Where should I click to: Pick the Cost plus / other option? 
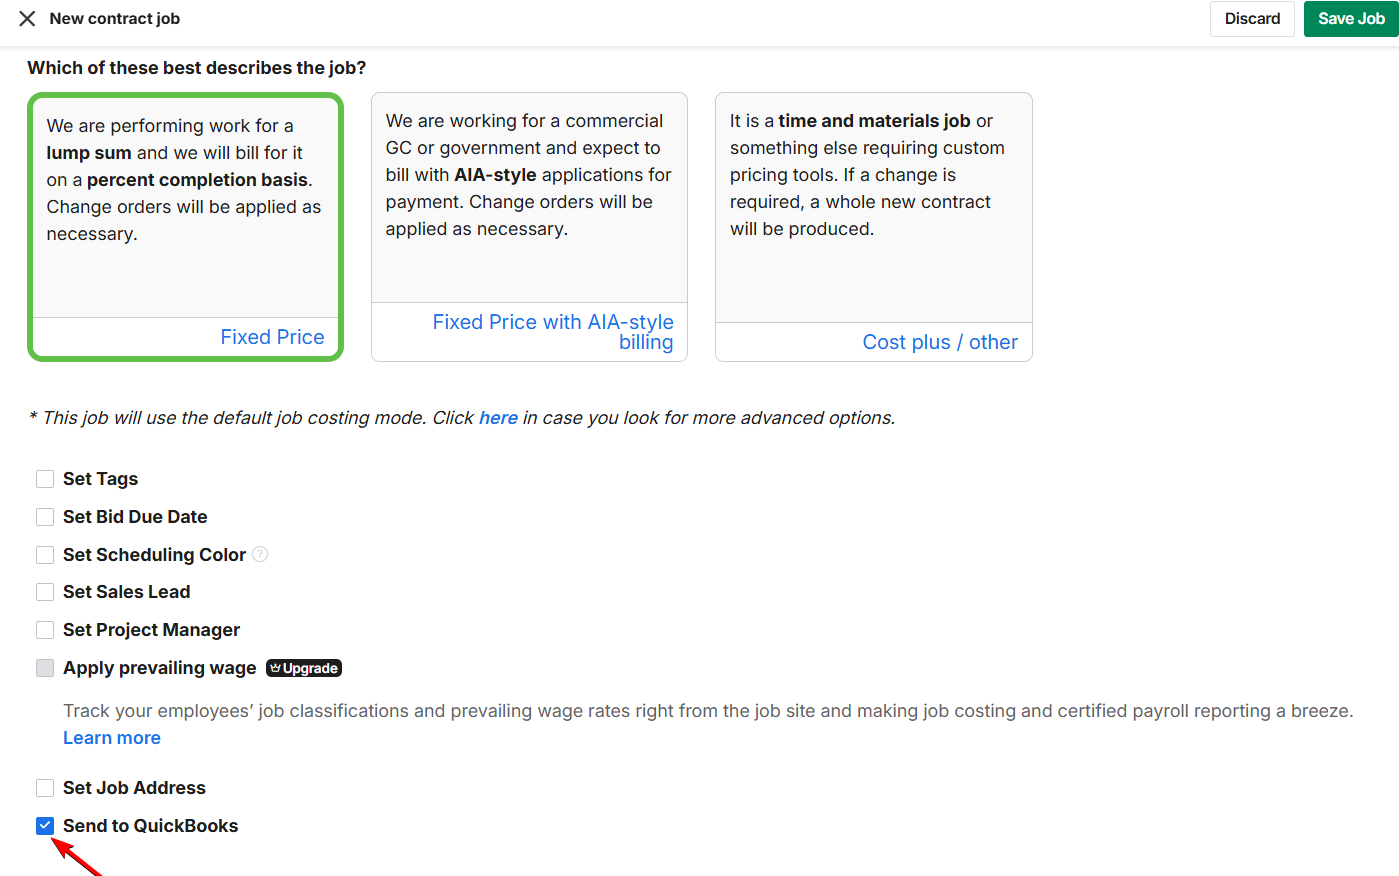tap(873, 227)
